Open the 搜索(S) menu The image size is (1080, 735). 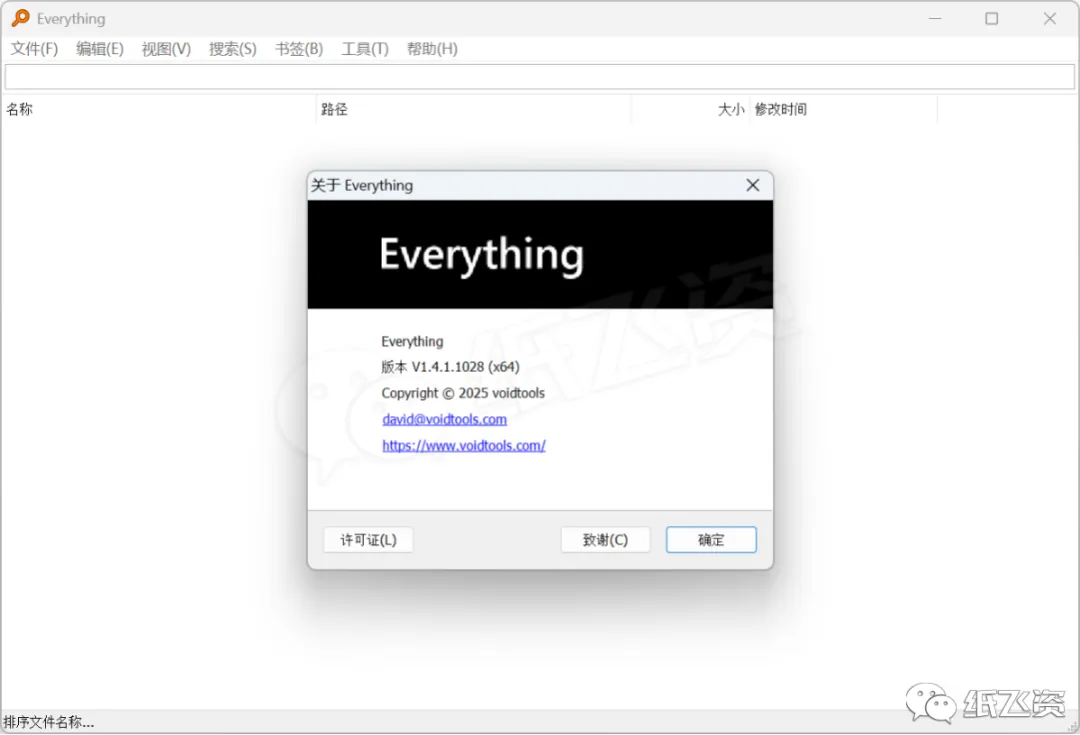[233, 49]
